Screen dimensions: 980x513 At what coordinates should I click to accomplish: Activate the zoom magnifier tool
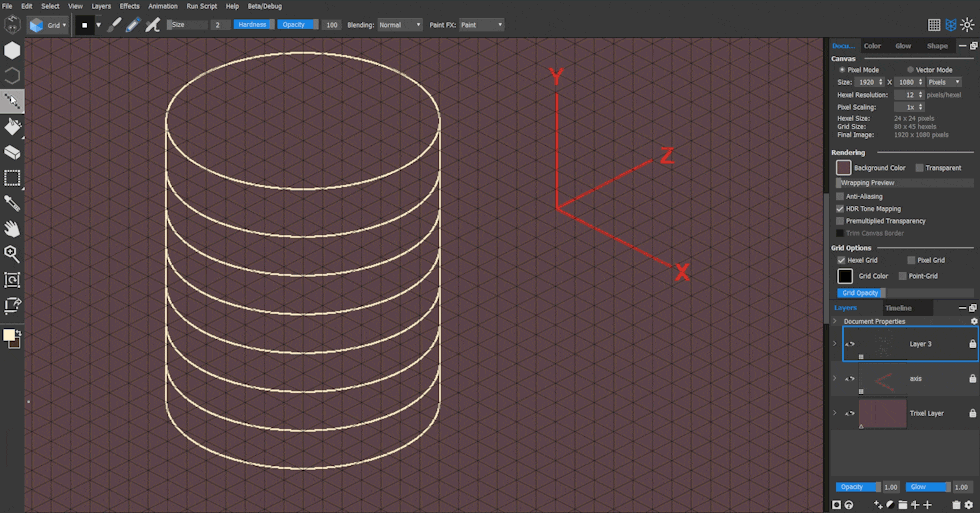[x=12, y=254]
